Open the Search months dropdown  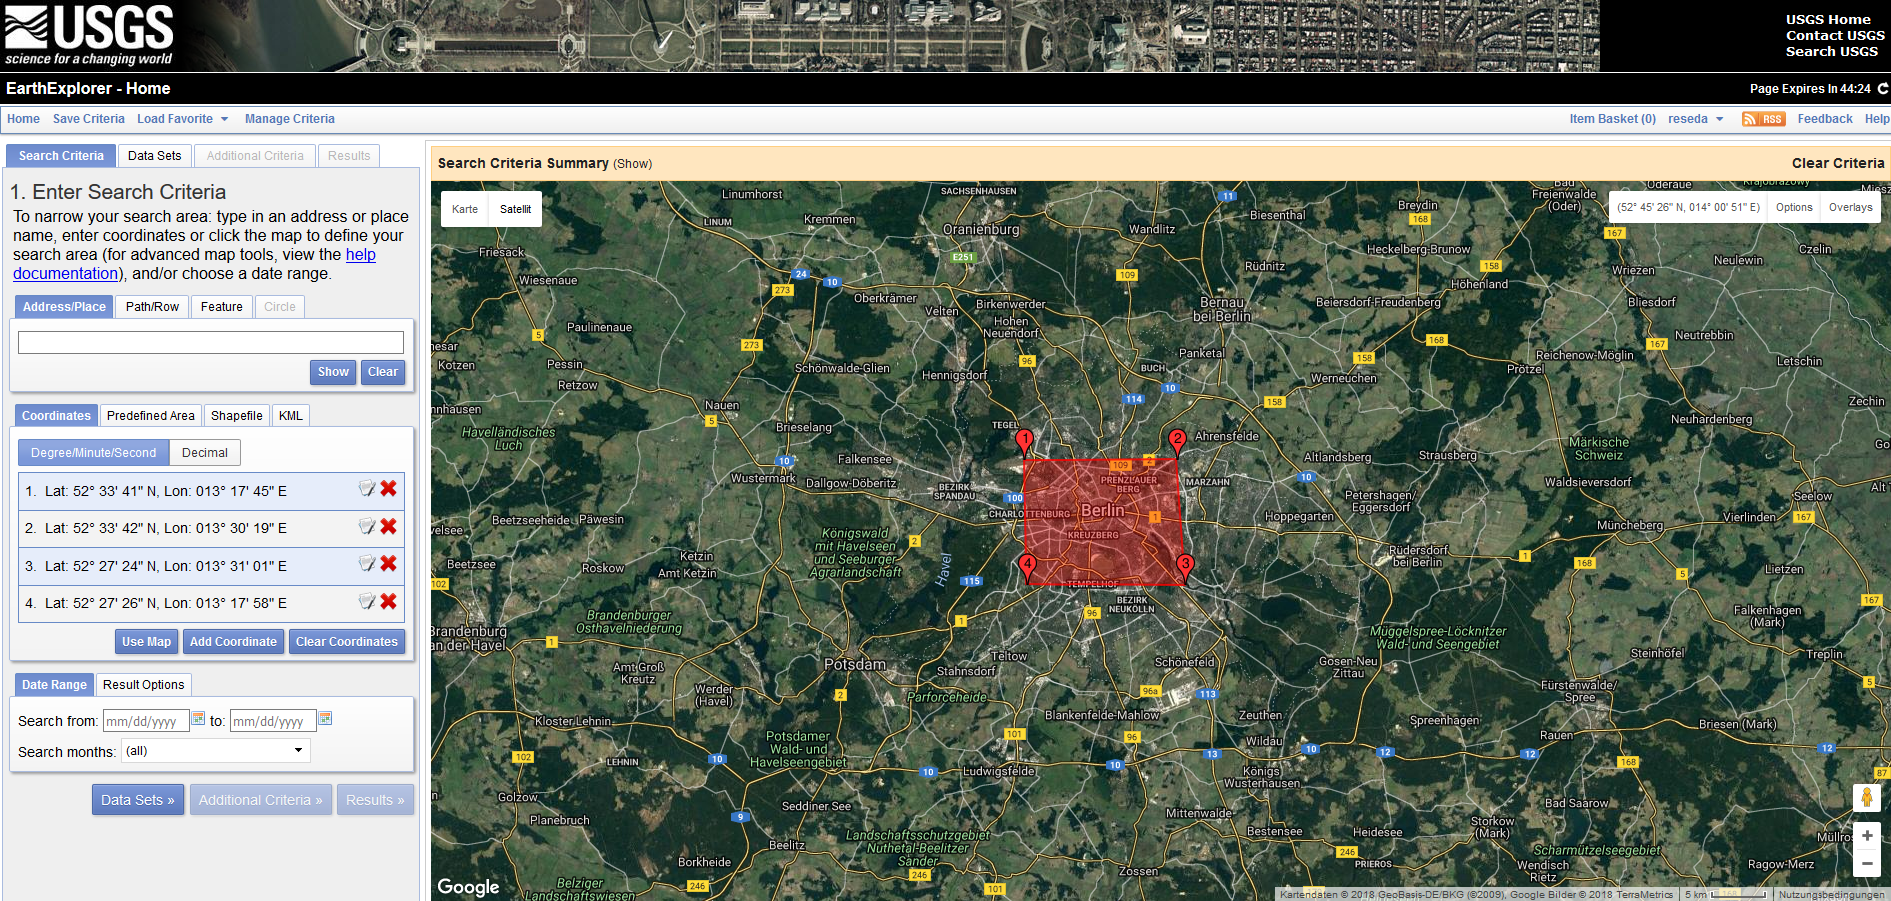pos(215,751)
